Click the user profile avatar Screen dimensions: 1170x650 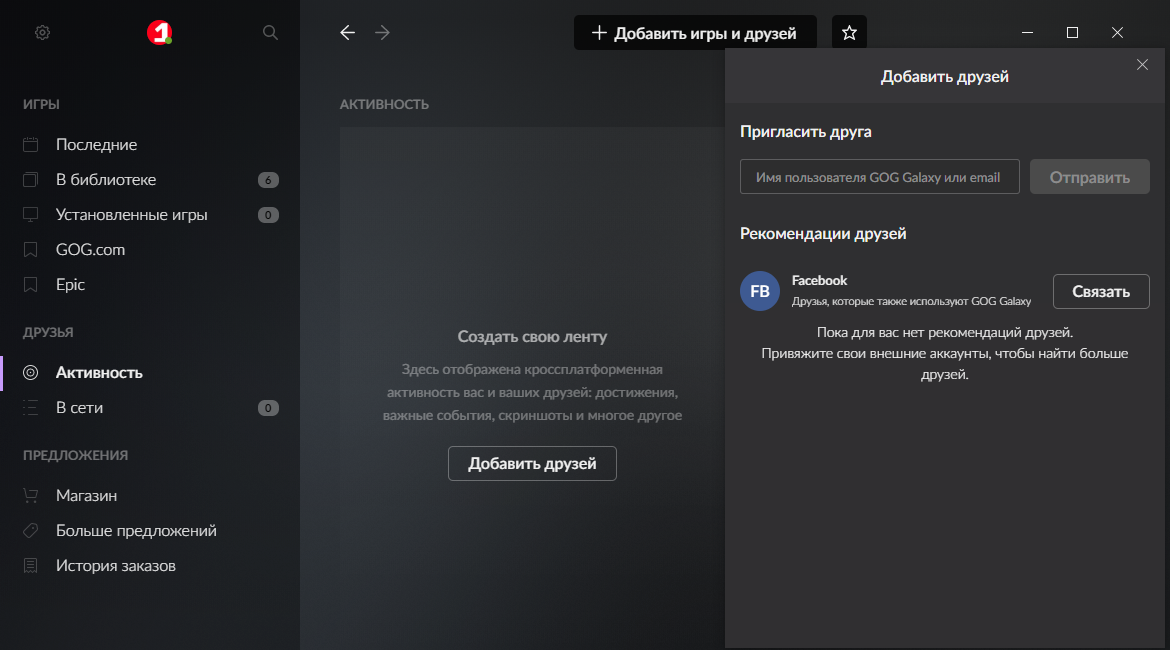[x=159, y=33]
